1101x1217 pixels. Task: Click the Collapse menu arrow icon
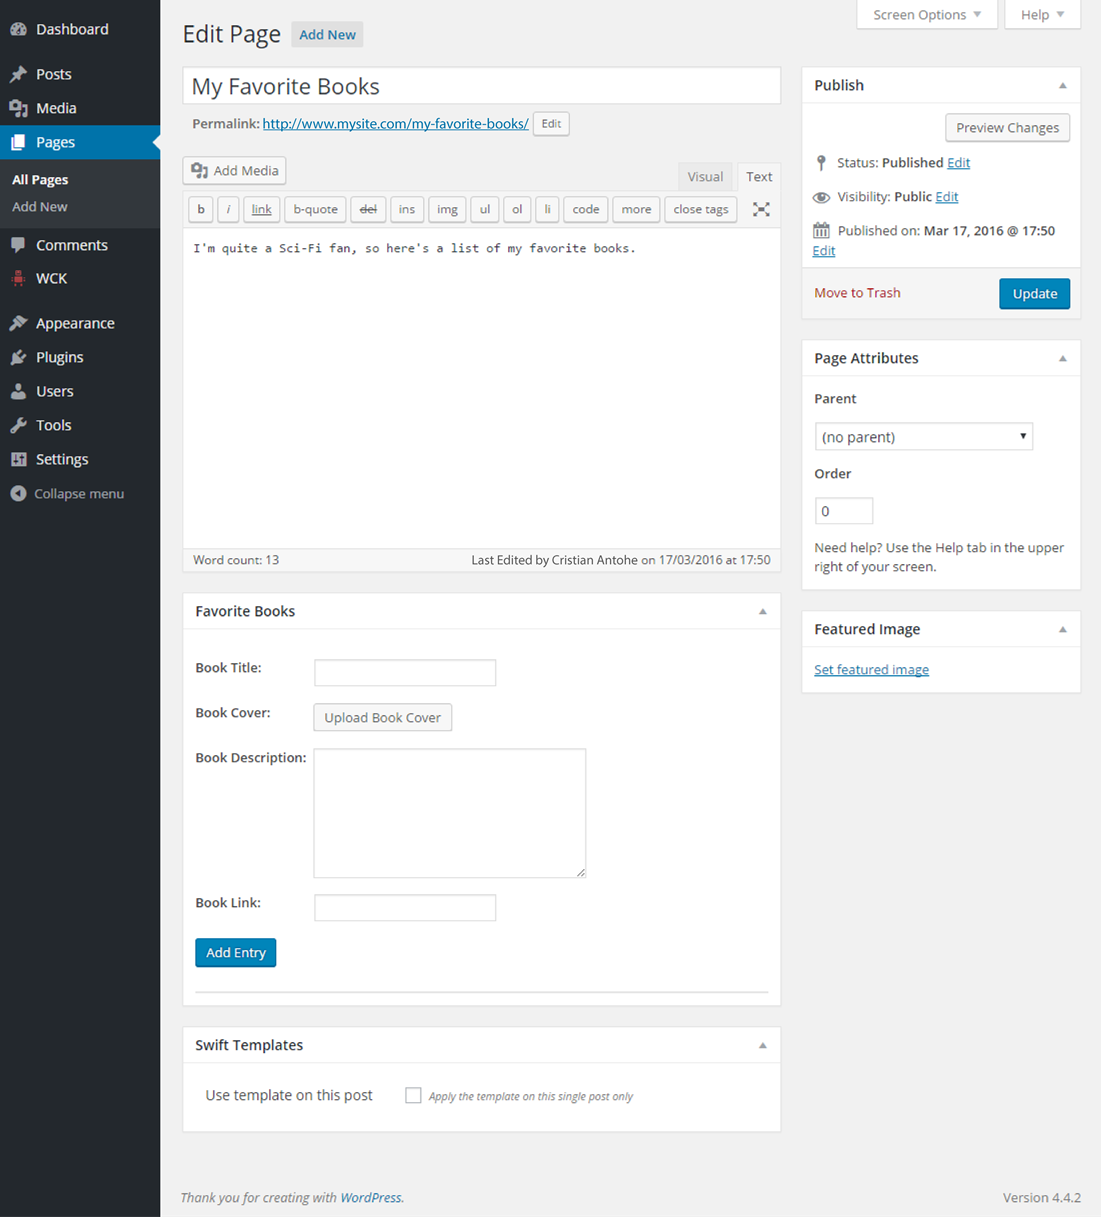pos(18,493)
